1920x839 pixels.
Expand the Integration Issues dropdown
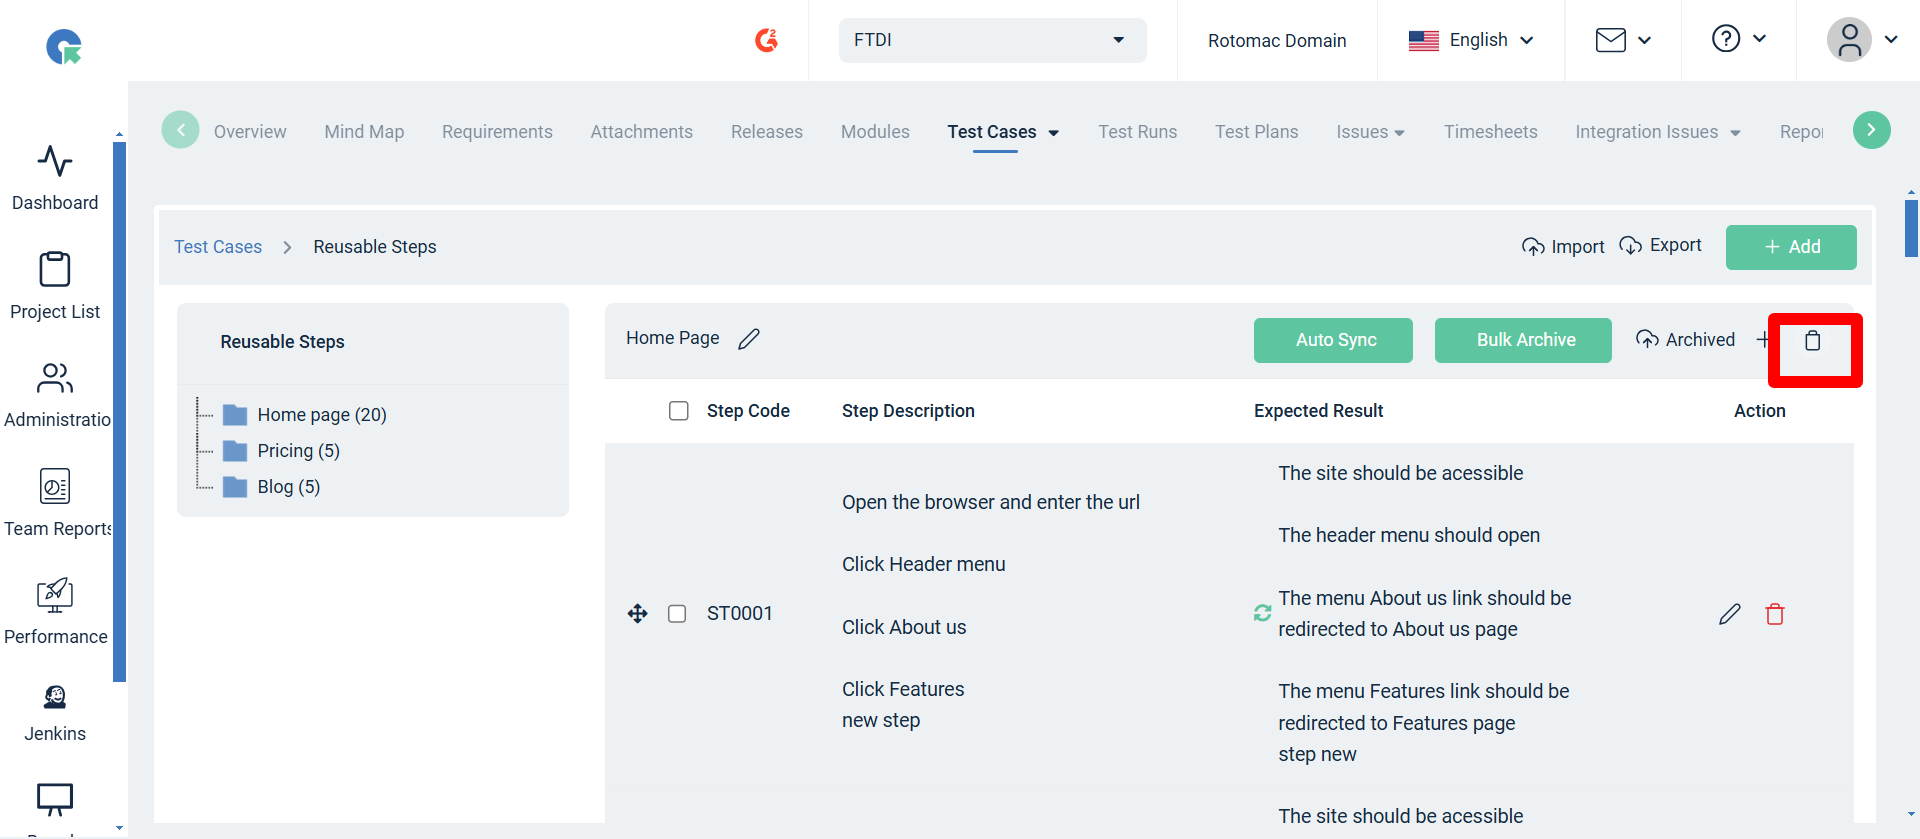pos(1735,133)
